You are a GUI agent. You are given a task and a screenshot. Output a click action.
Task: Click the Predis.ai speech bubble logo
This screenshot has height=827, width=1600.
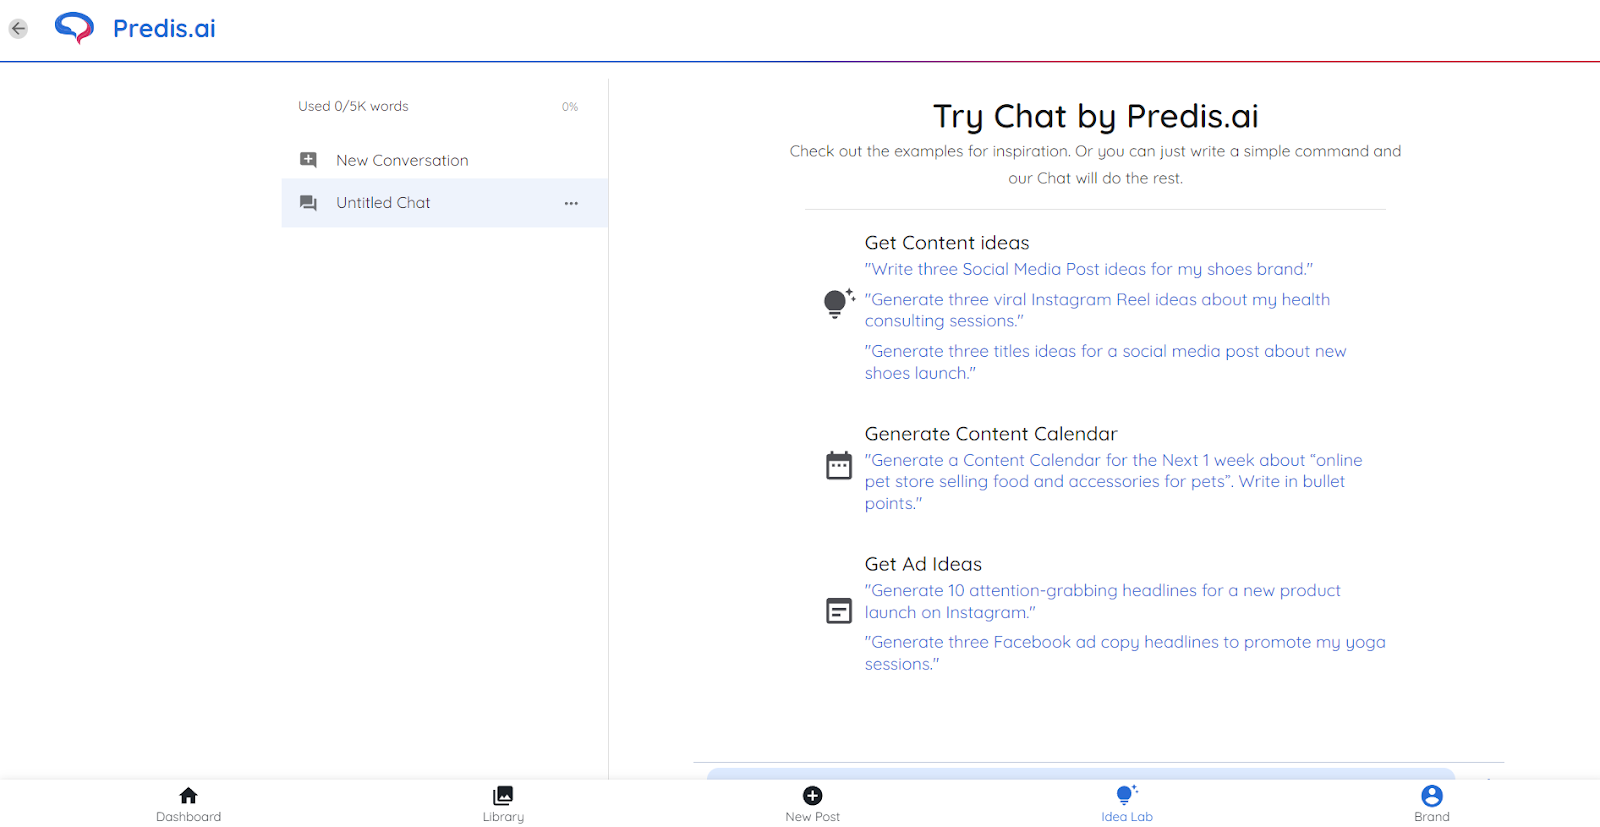(74, 28)
